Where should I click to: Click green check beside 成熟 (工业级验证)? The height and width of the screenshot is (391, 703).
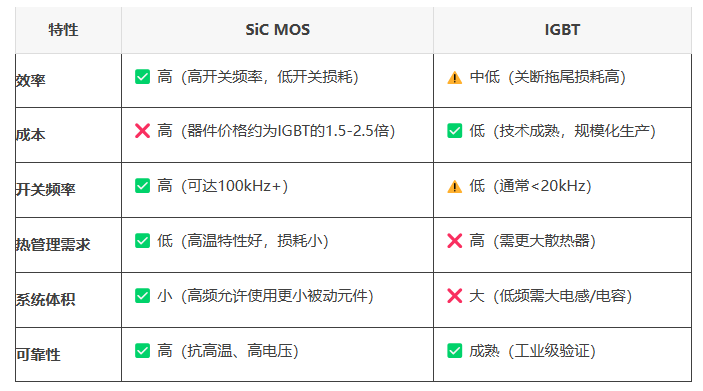click(x=455, y=351)
